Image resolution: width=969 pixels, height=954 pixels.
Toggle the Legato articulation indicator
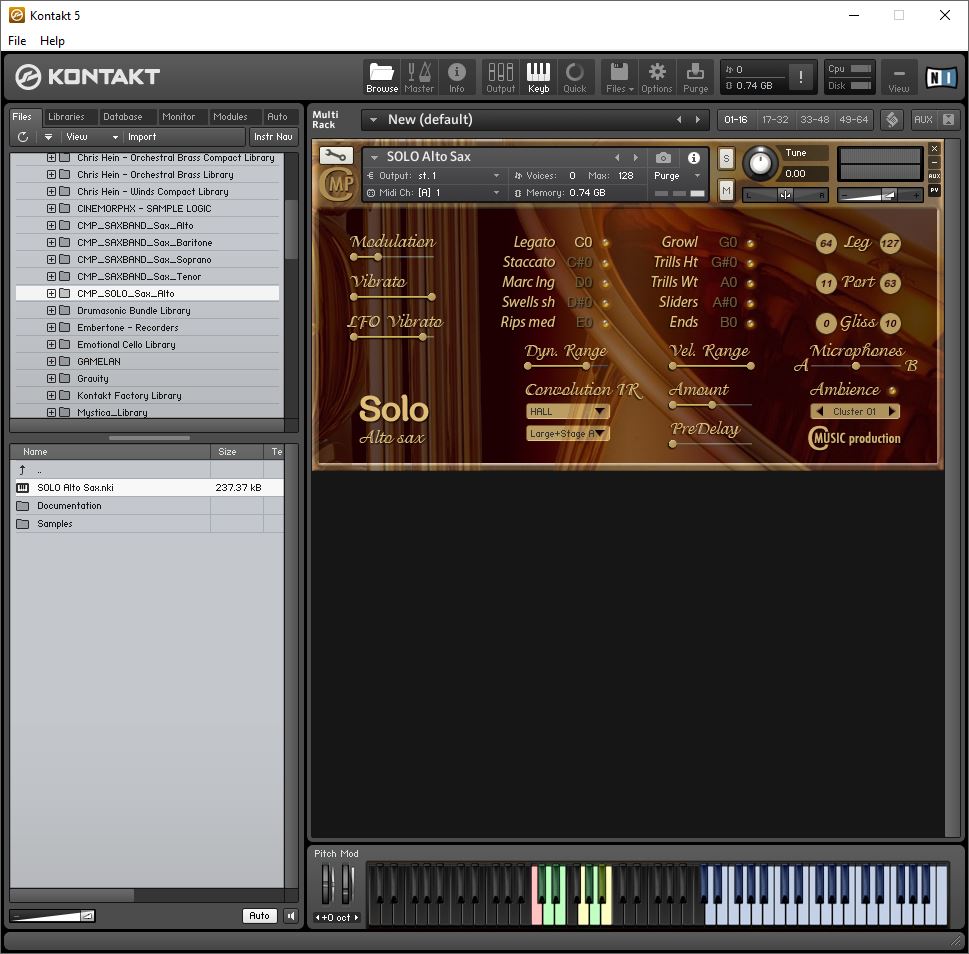point(606,243)
